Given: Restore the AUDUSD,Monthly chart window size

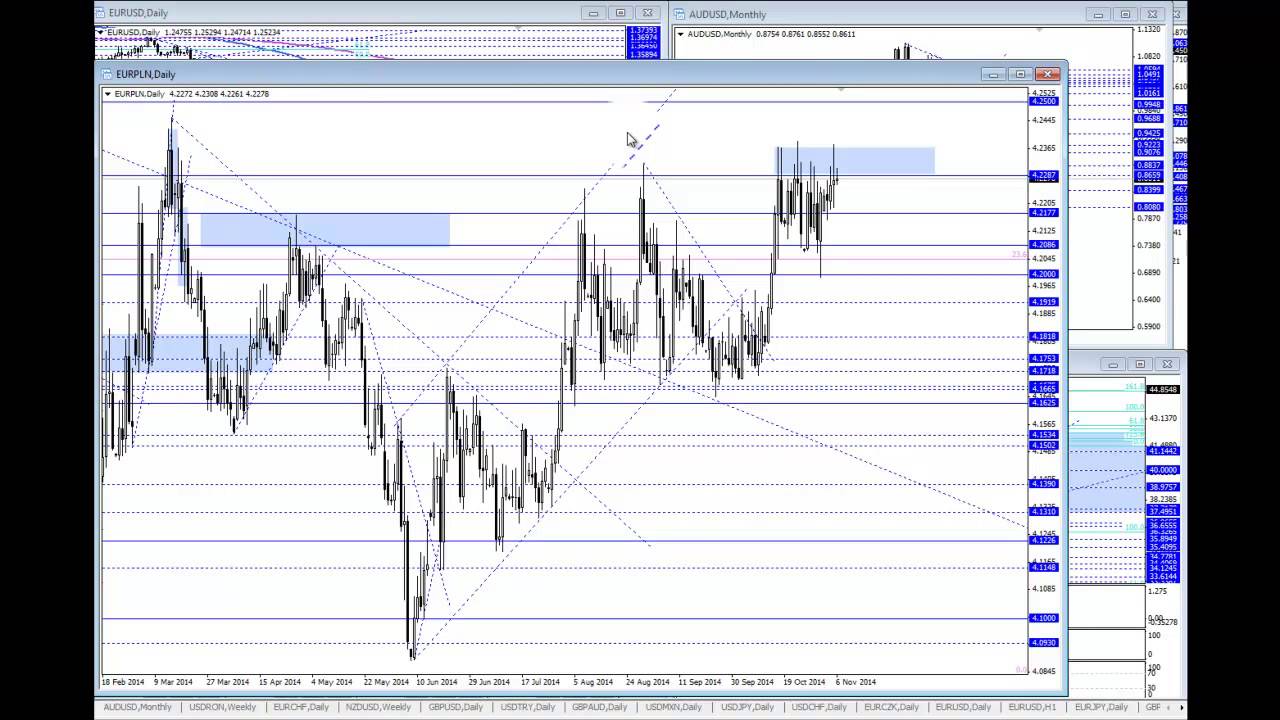Looking at the screenshot, I should (1125, 14).
